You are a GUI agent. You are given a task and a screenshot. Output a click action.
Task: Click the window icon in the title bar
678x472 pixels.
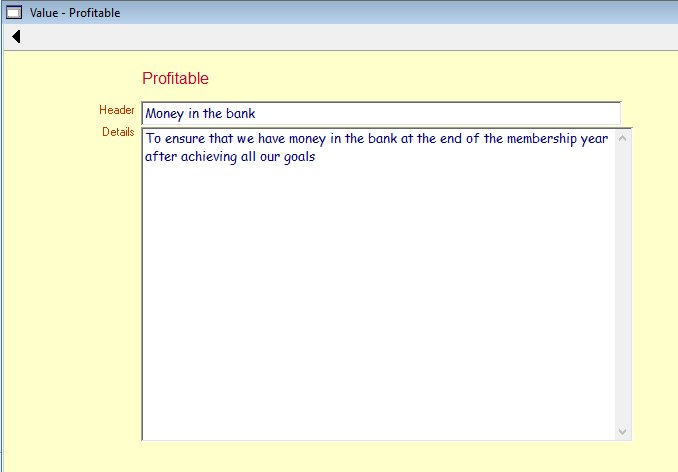(x=14, y=12)
